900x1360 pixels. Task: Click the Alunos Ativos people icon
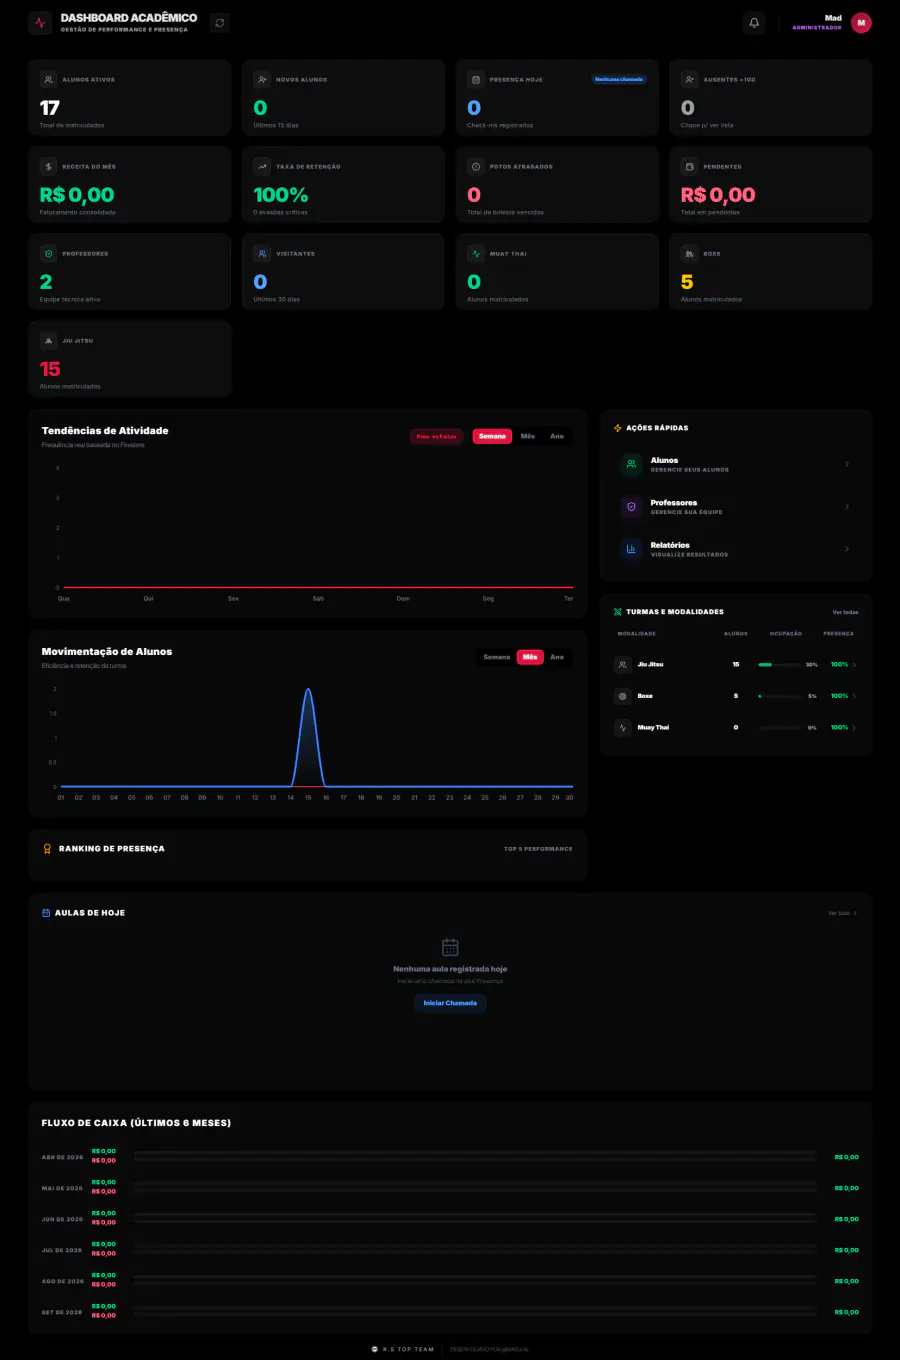click(x=48, y=79)
